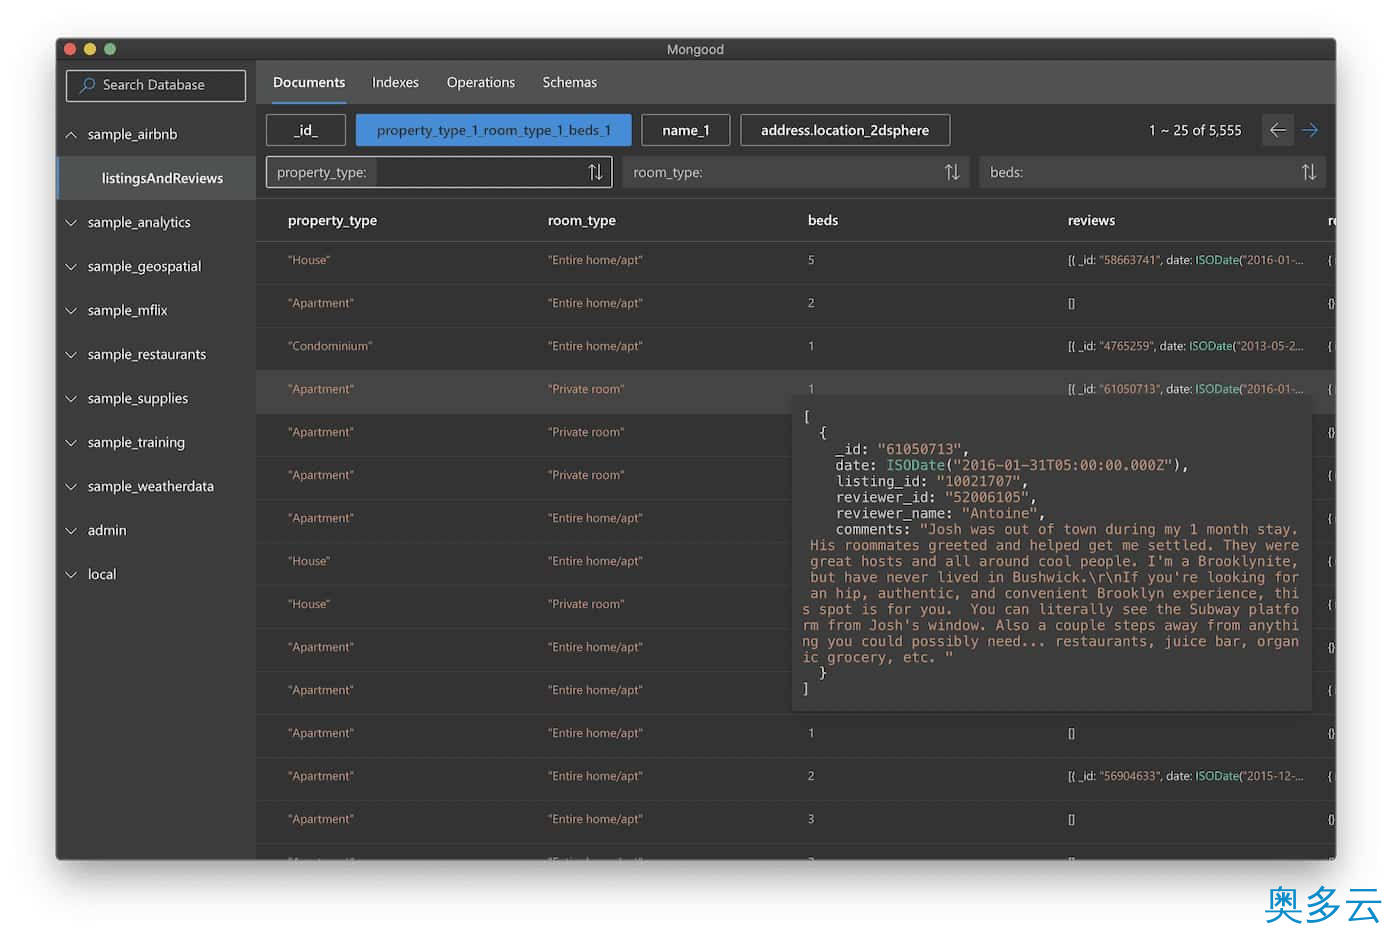Click the room_type column header
Viewport: 1392px width, 934px height.
coord(582,221)
